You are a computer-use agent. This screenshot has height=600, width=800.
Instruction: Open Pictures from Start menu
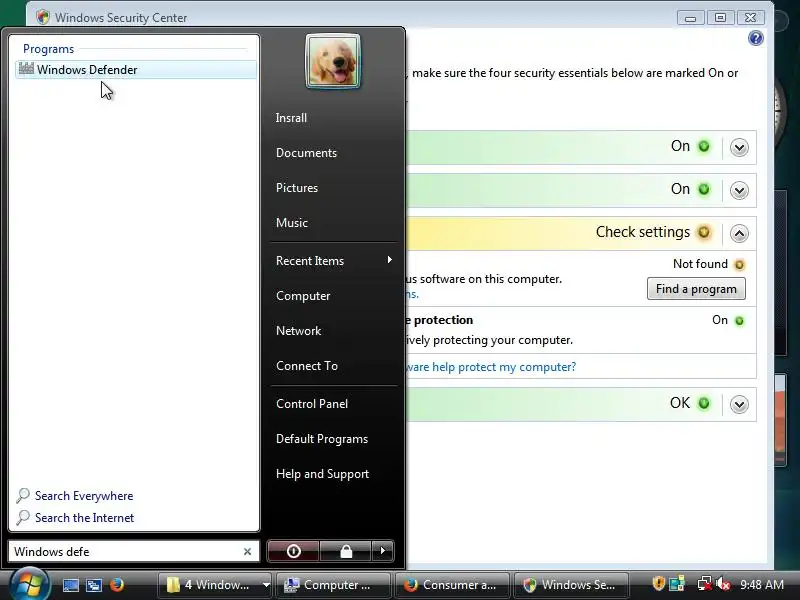point(297,188)
